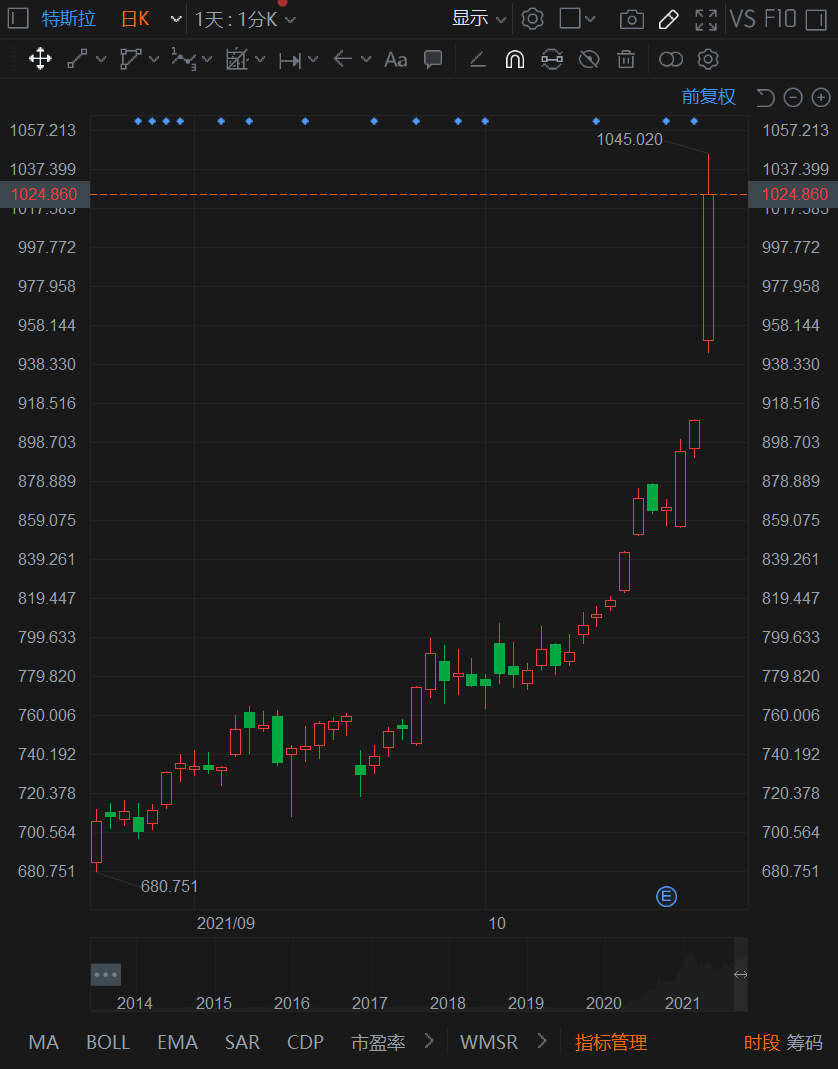838x1069 pixels.
Task: Click the screenshot camera icon
Action: [x=631, y=19]
